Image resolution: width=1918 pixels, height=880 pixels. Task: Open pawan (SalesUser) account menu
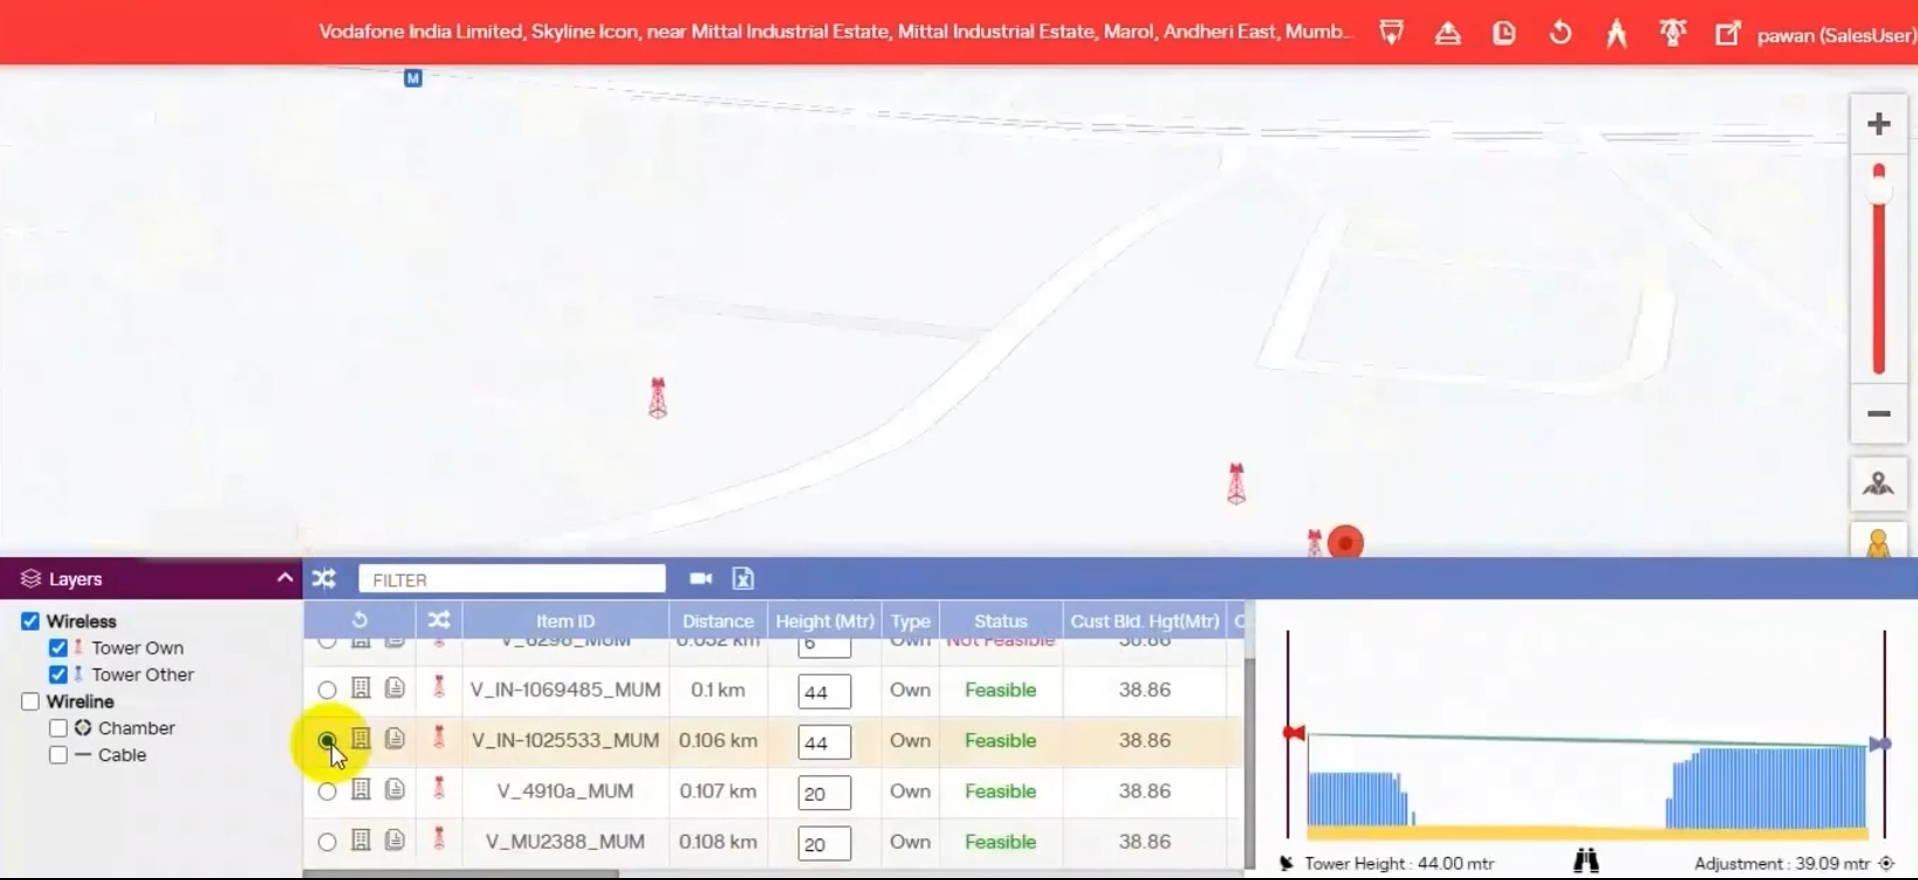pos(1836,35)
